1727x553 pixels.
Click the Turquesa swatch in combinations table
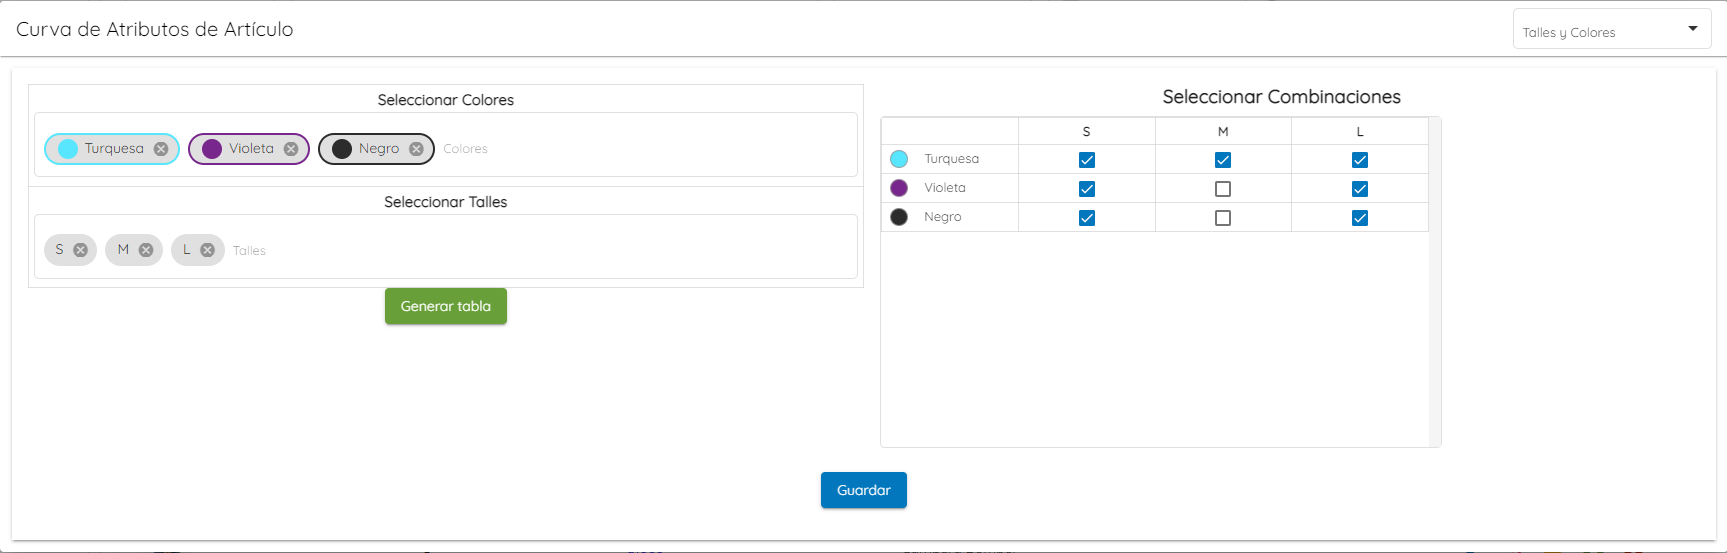click(899, 159)
